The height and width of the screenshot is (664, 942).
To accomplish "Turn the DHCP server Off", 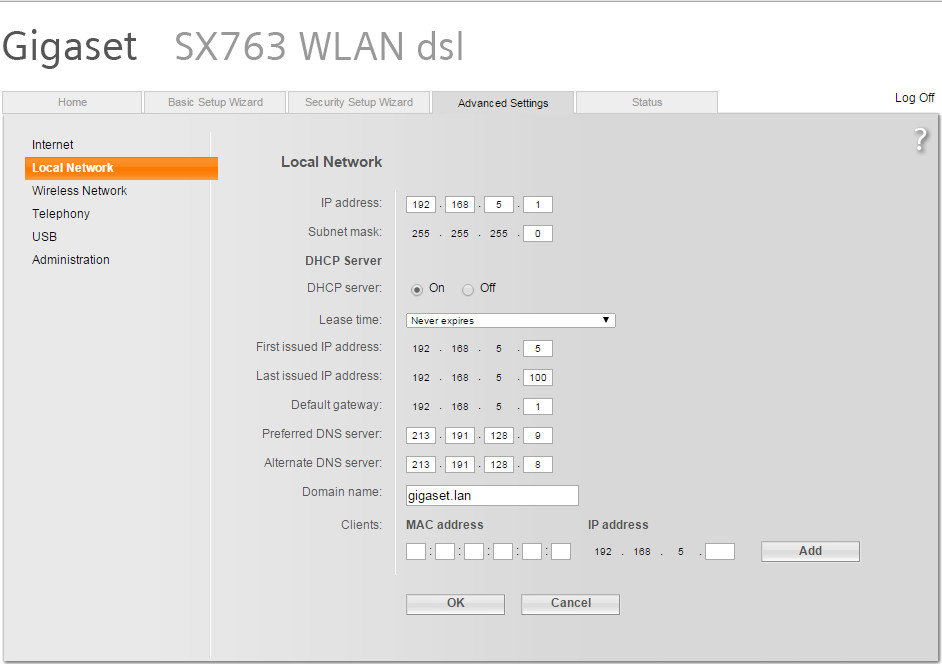I will pyautogui.click(x=468, y=289).
